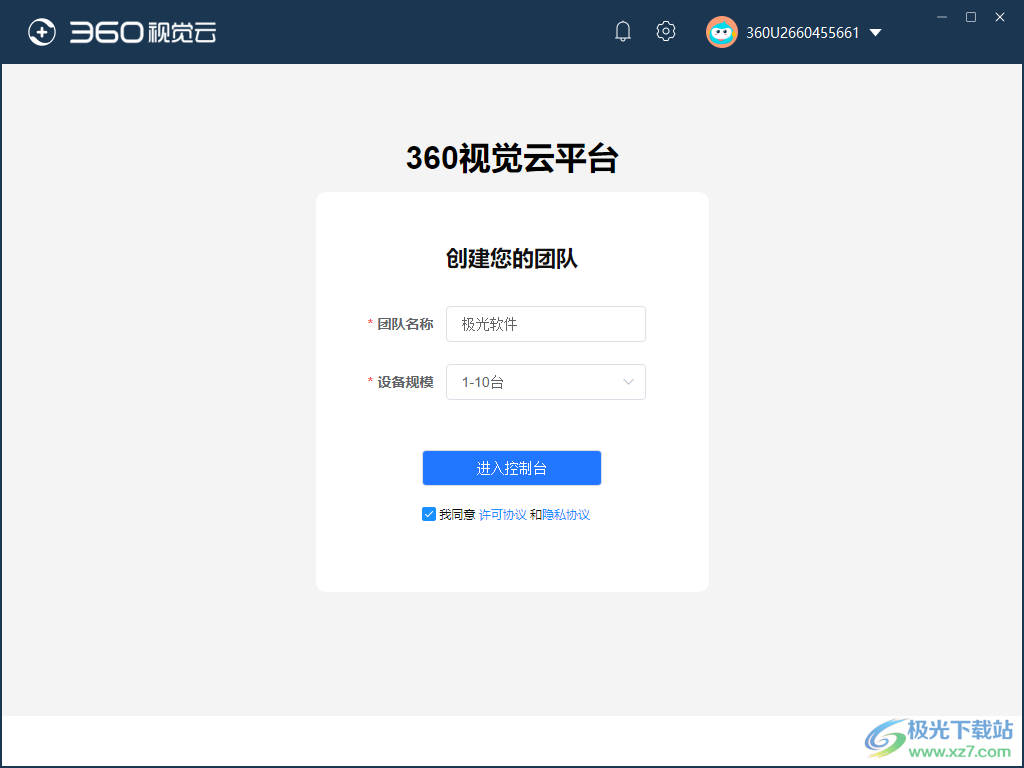Open the 许可协议 link

[x=502, y=515]
